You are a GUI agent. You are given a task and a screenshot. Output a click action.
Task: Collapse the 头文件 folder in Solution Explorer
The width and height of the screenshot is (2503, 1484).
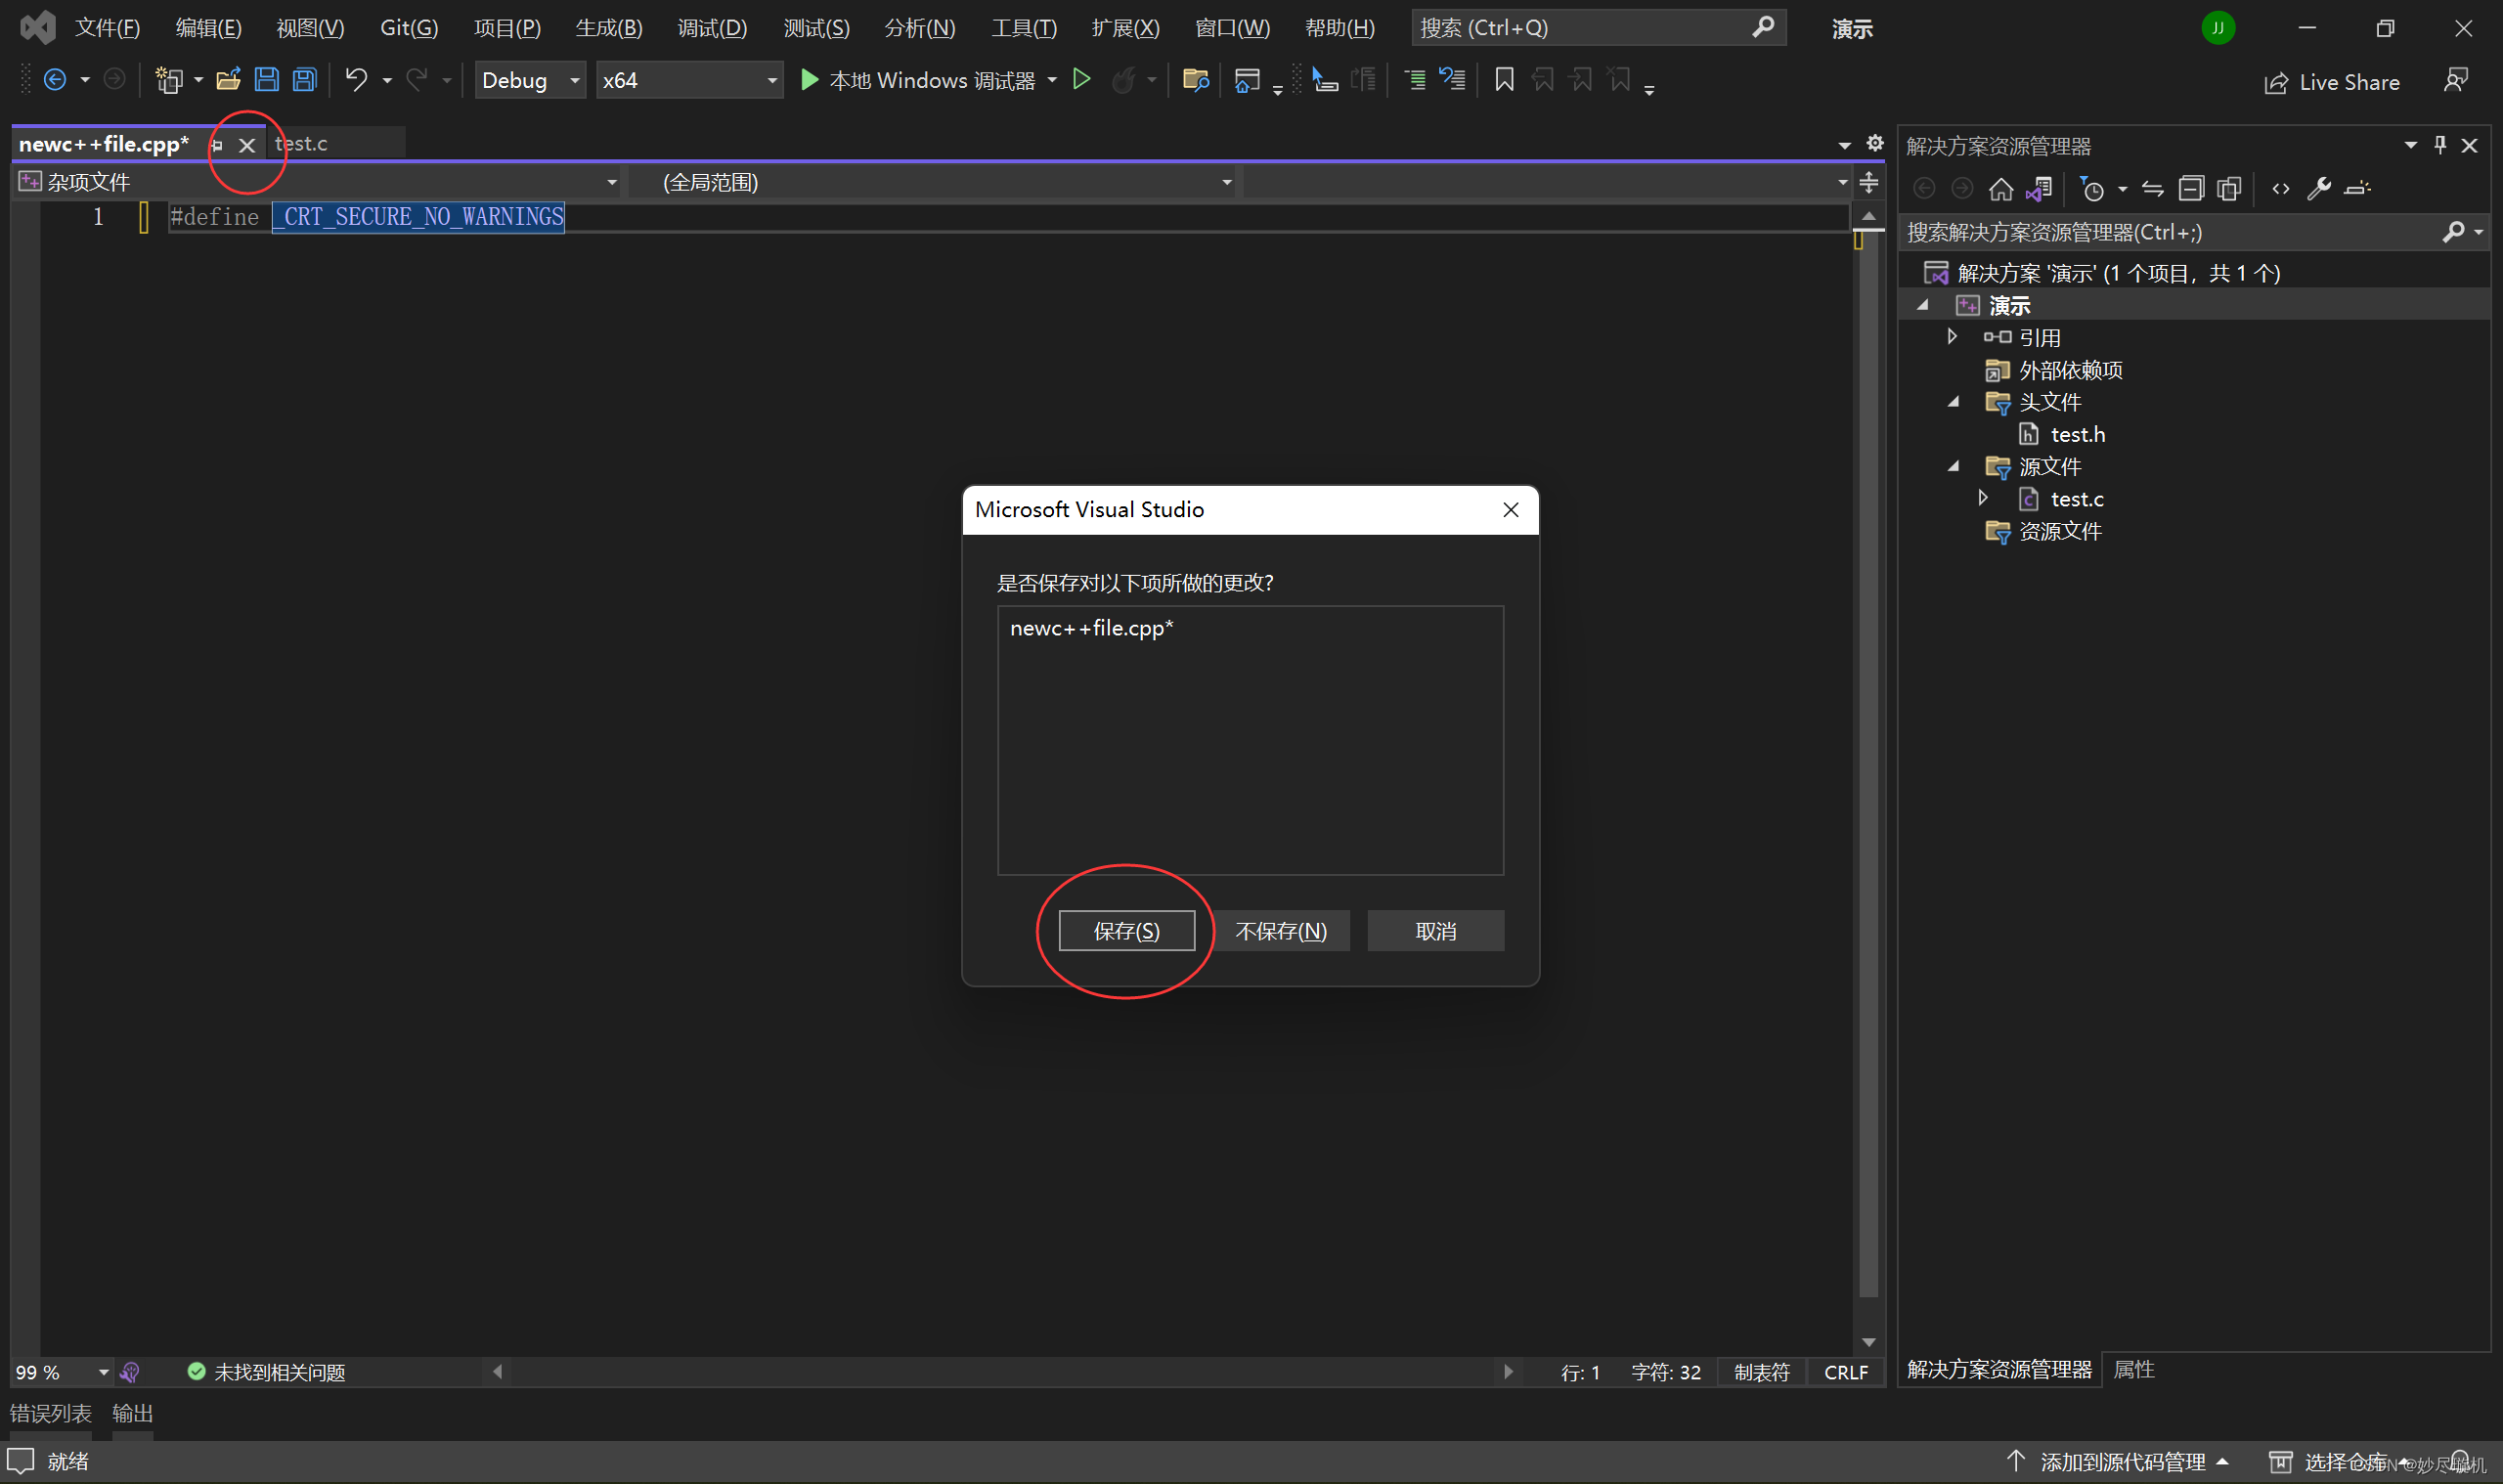coord(1954,402)
